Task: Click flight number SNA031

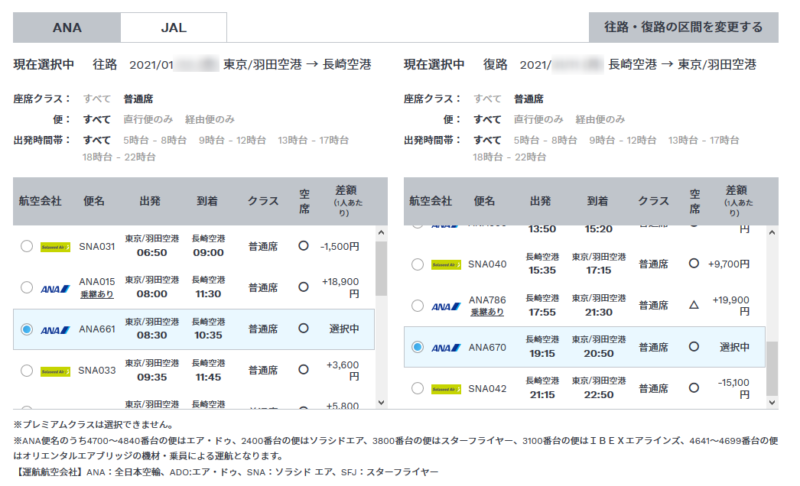Action: [x=97, y=246]
